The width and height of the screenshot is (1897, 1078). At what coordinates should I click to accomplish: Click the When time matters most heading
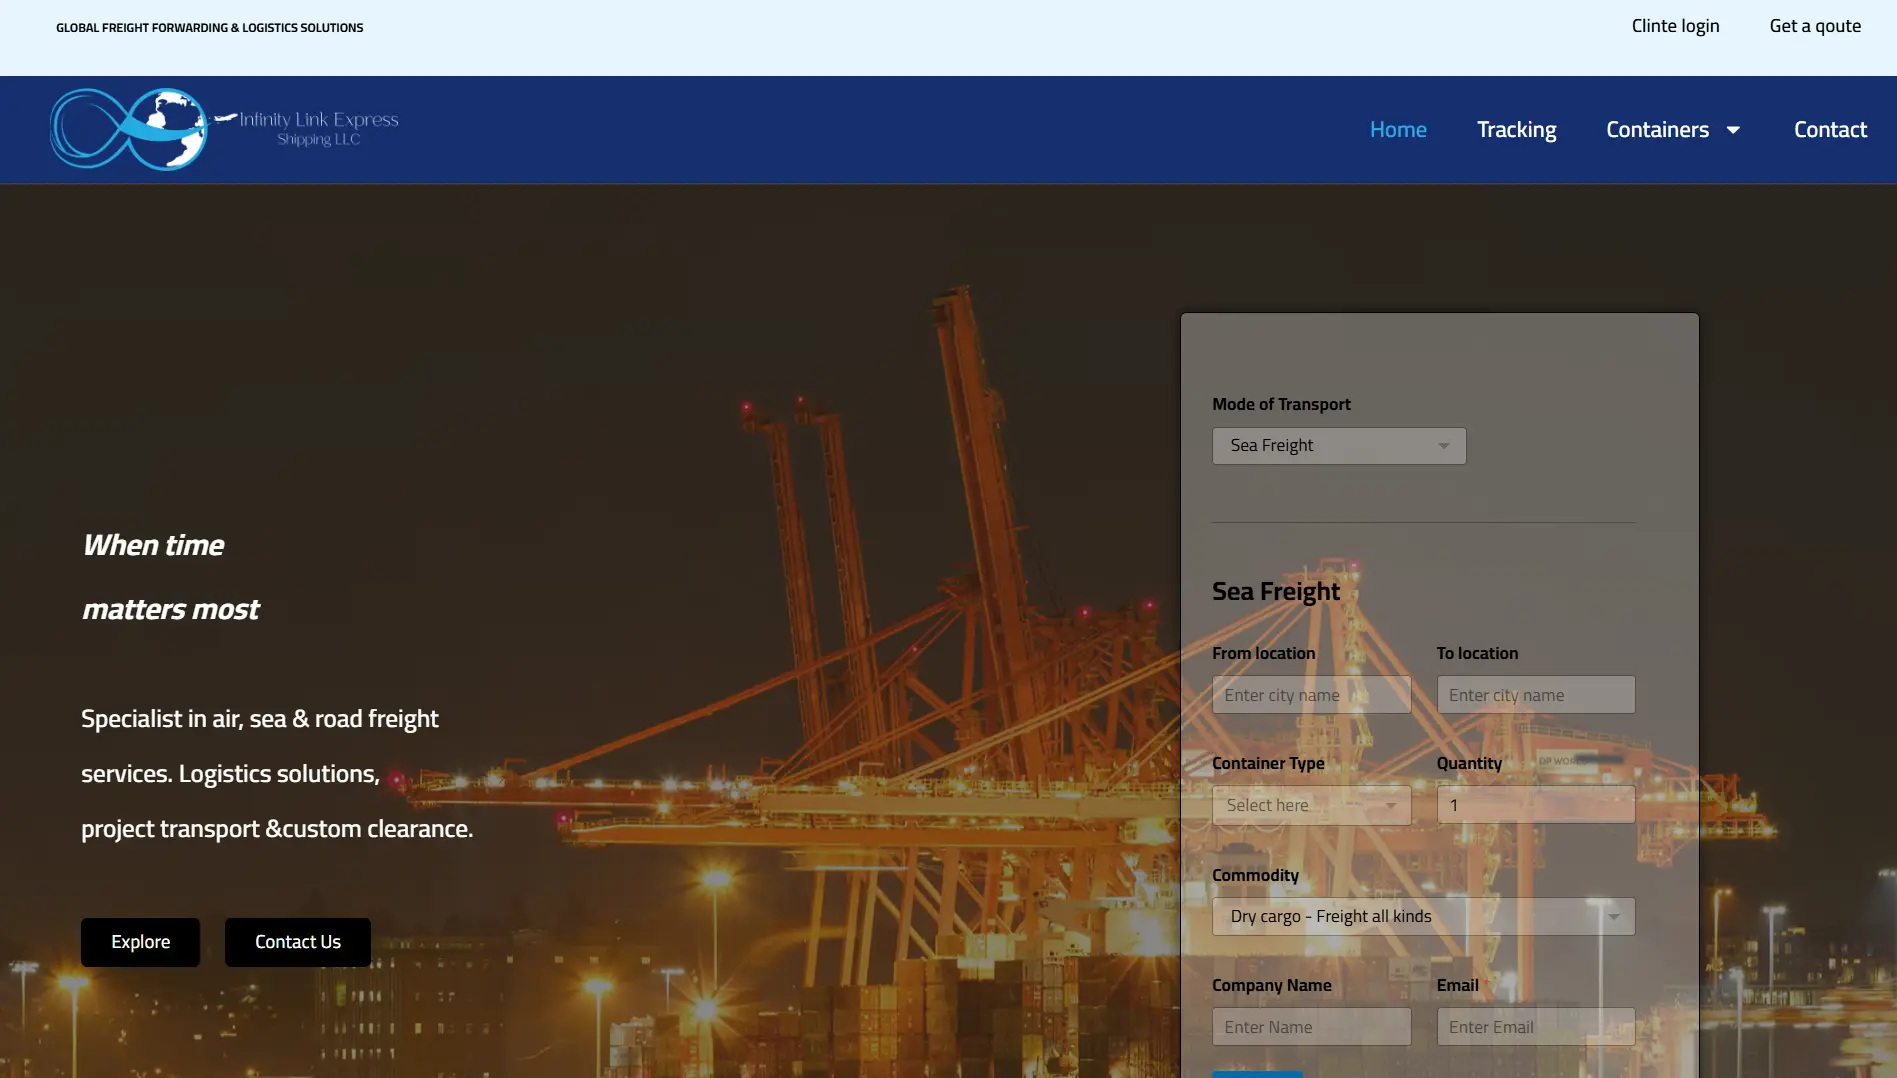(x=170, y=577)
